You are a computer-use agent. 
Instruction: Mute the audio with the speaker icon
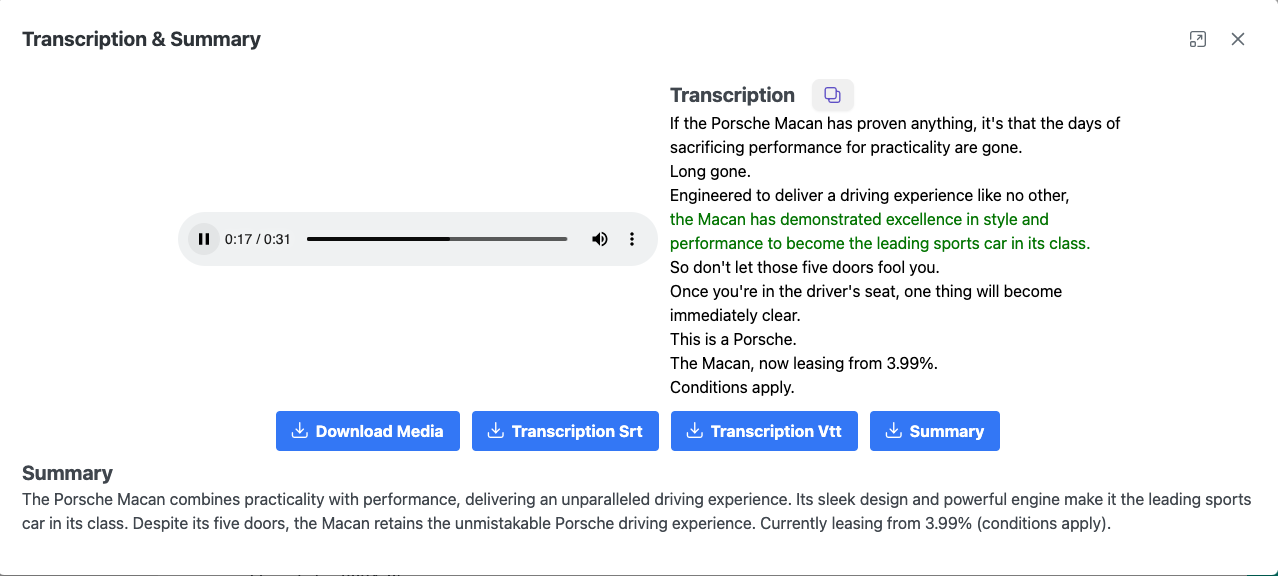tap(600, 239)
